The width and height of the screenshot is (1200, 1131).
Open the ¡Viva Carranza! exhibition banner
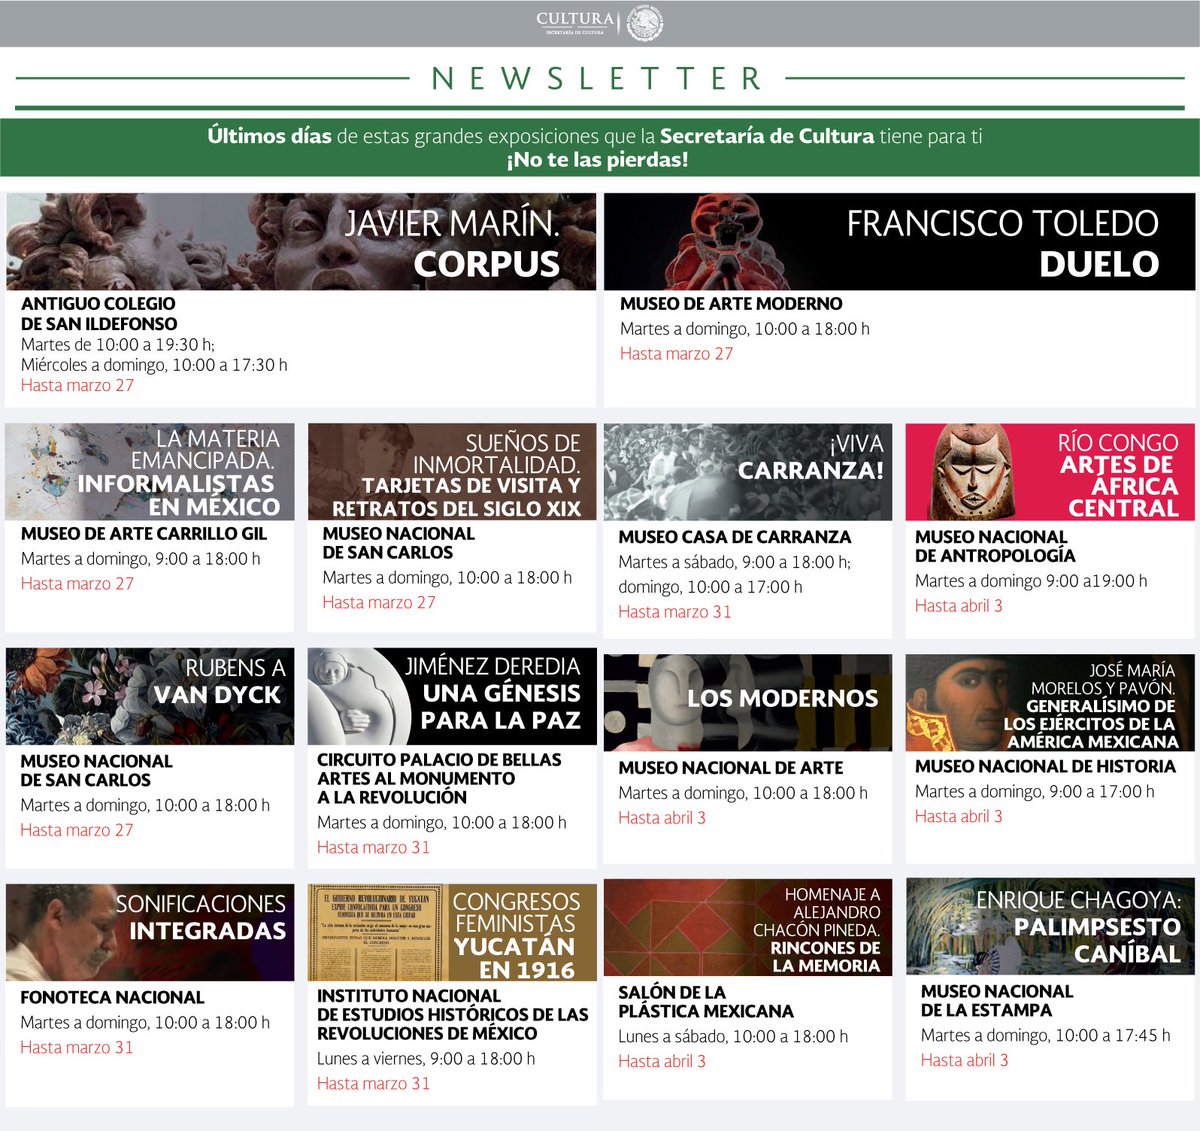point(748,471)
